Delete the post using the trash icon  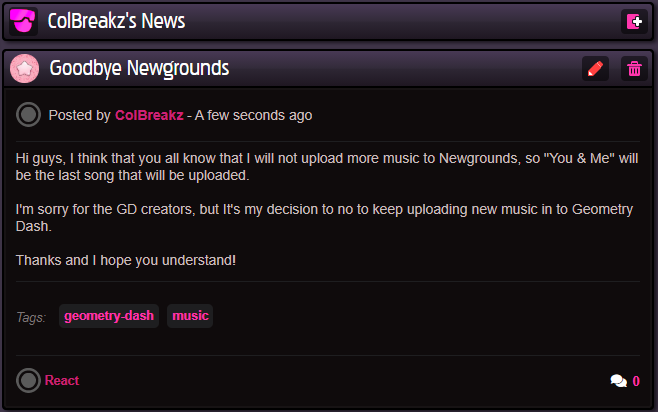[634, 68]
